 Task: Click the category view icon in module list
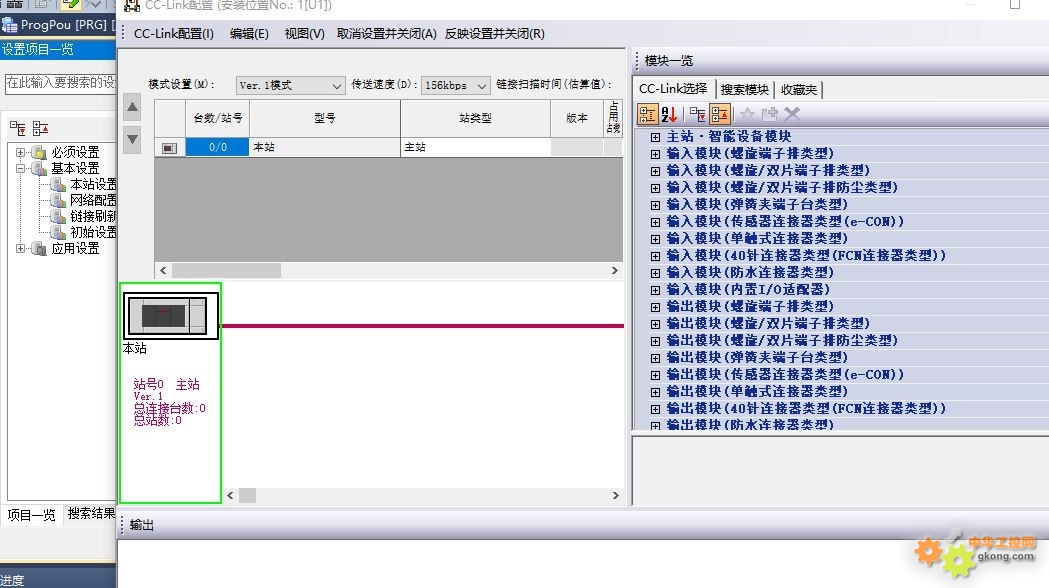648,115
